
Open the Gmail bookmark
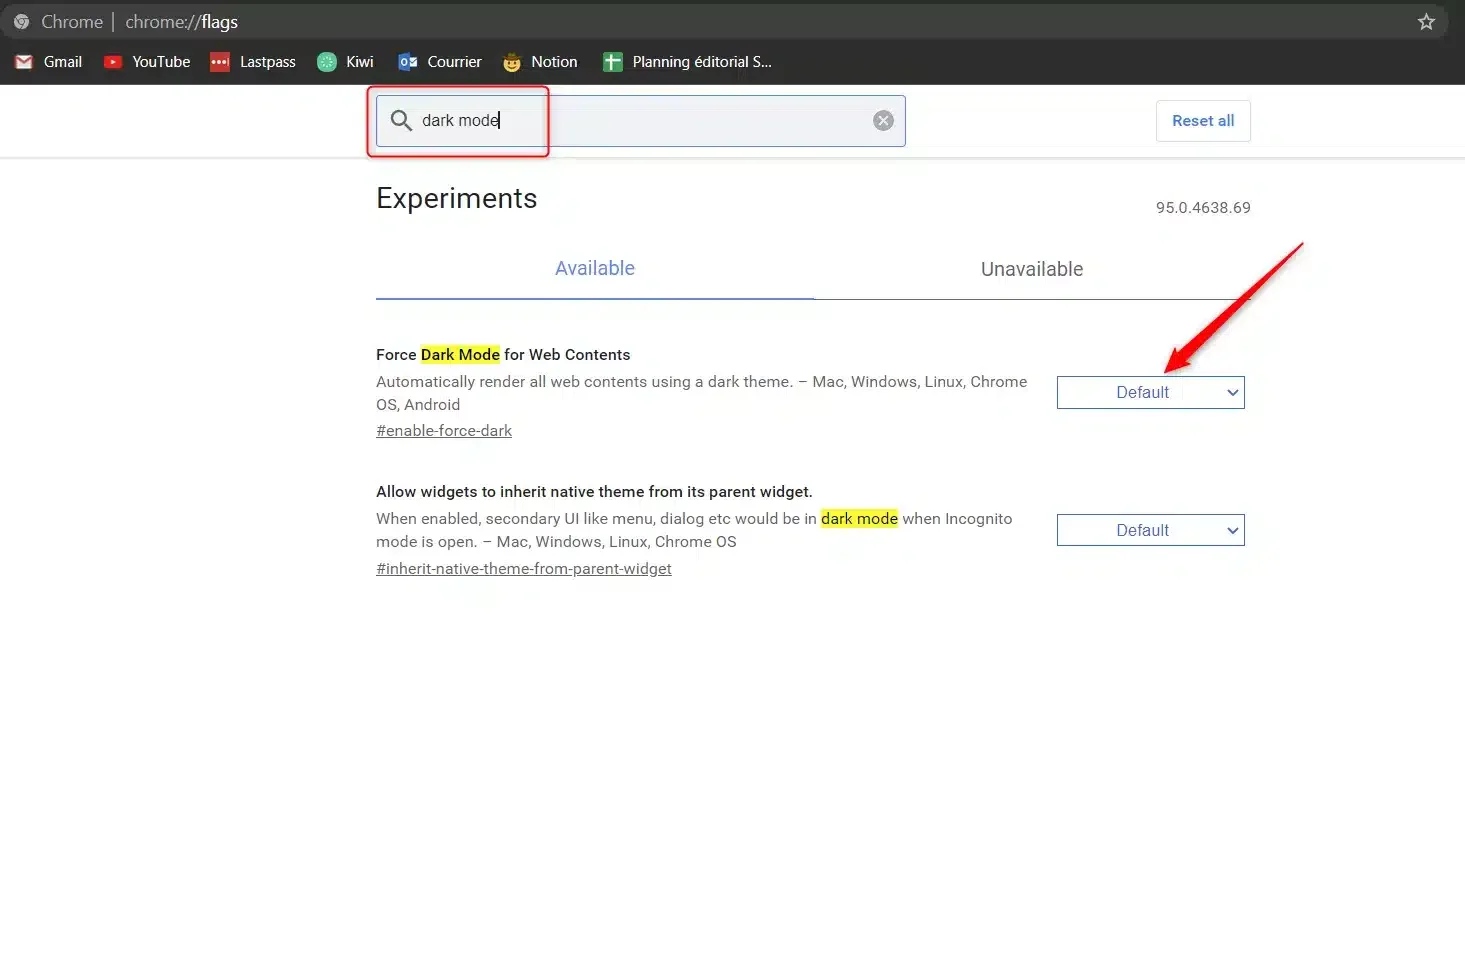(x=48, y=62)
